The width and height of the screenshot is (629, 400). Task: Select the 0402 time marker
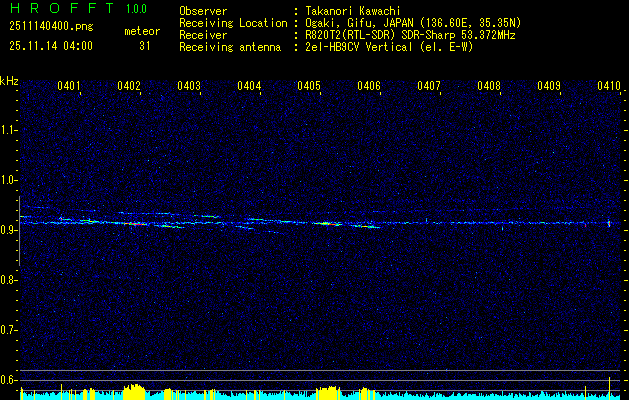tap(129, 87)
